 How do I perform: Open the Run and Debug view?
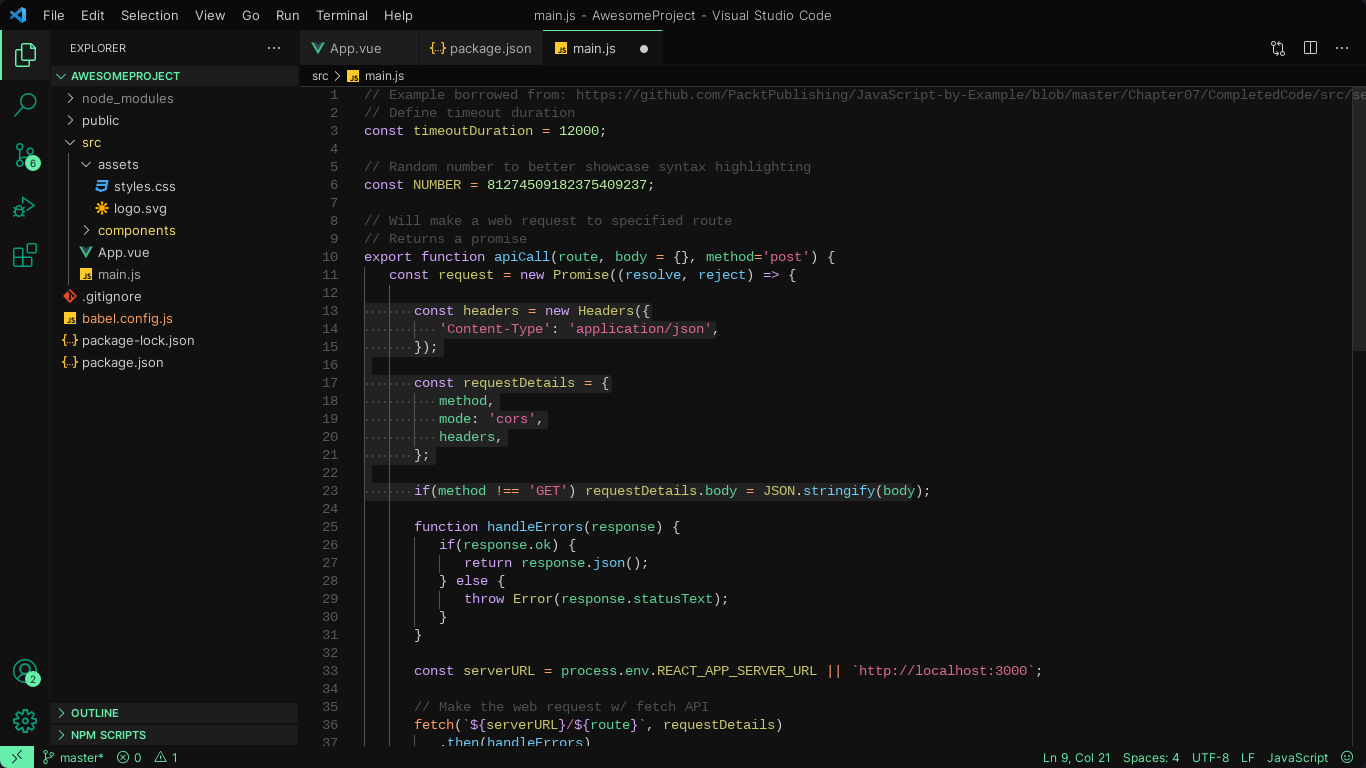pos(25,207)
